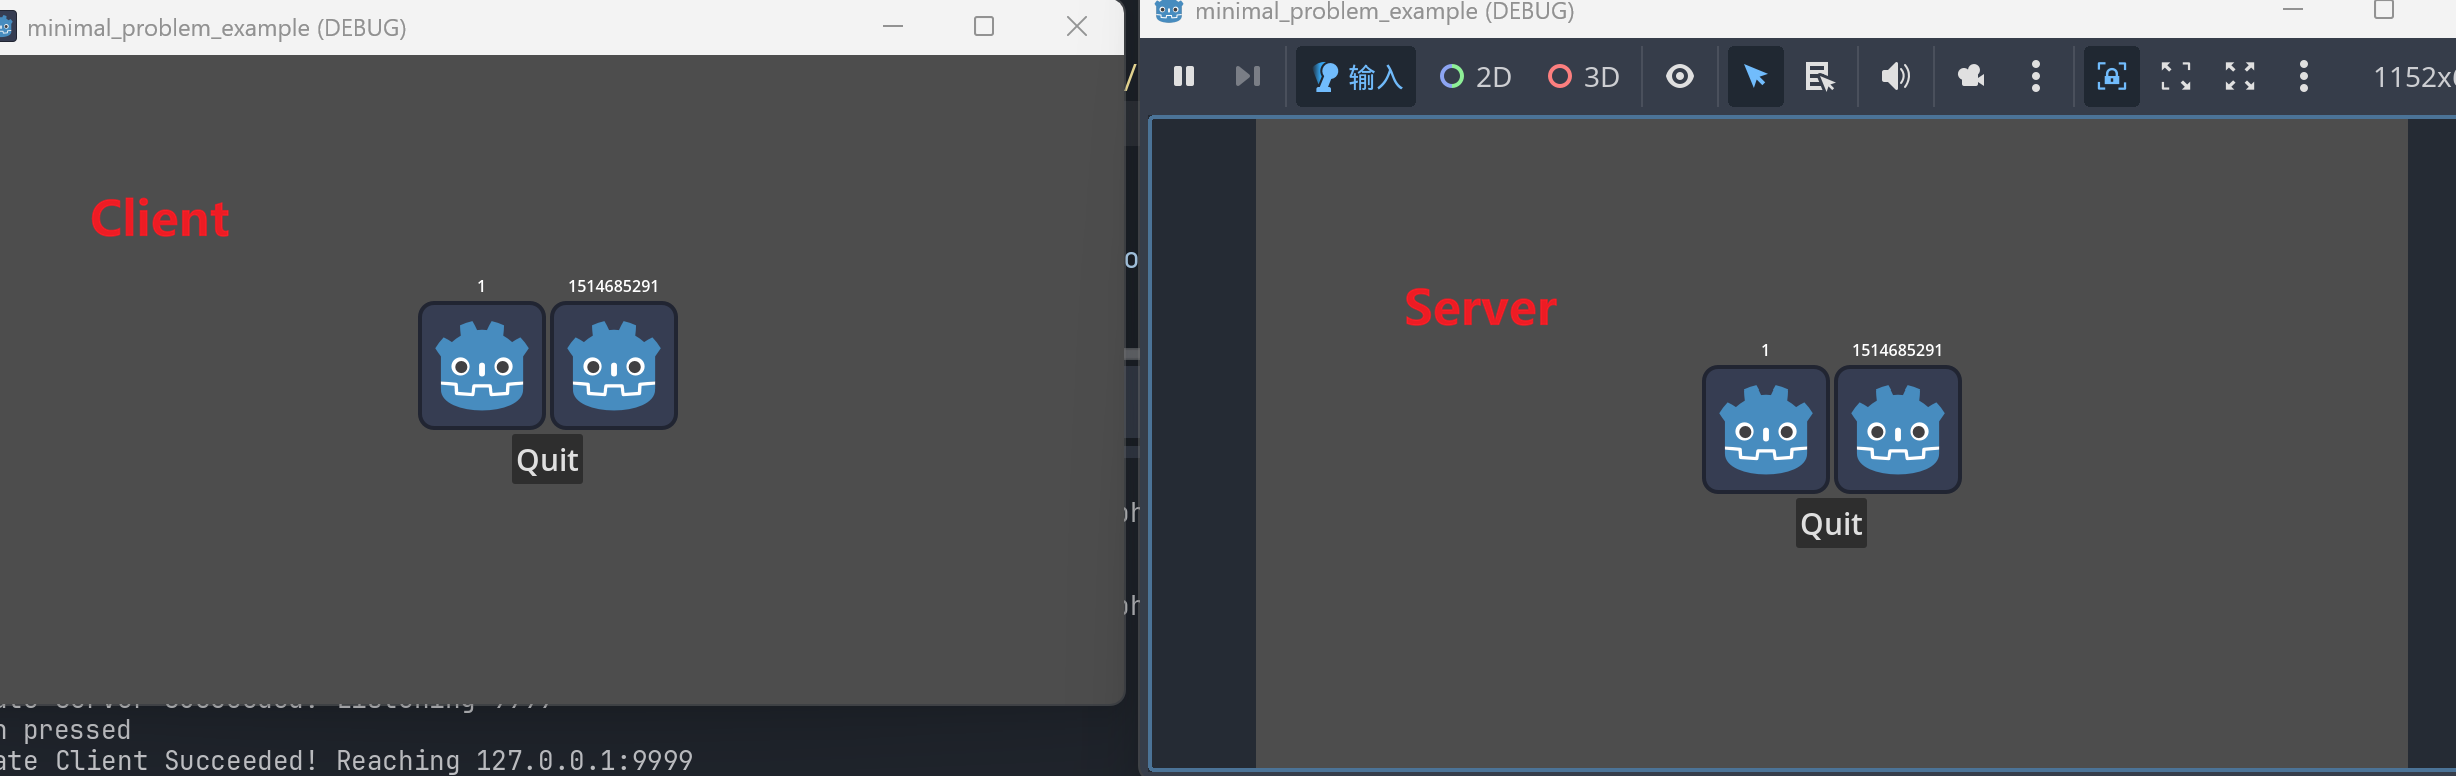Switch to 2D selection mode
The image size is (2456, 776).
[1475, 76]
